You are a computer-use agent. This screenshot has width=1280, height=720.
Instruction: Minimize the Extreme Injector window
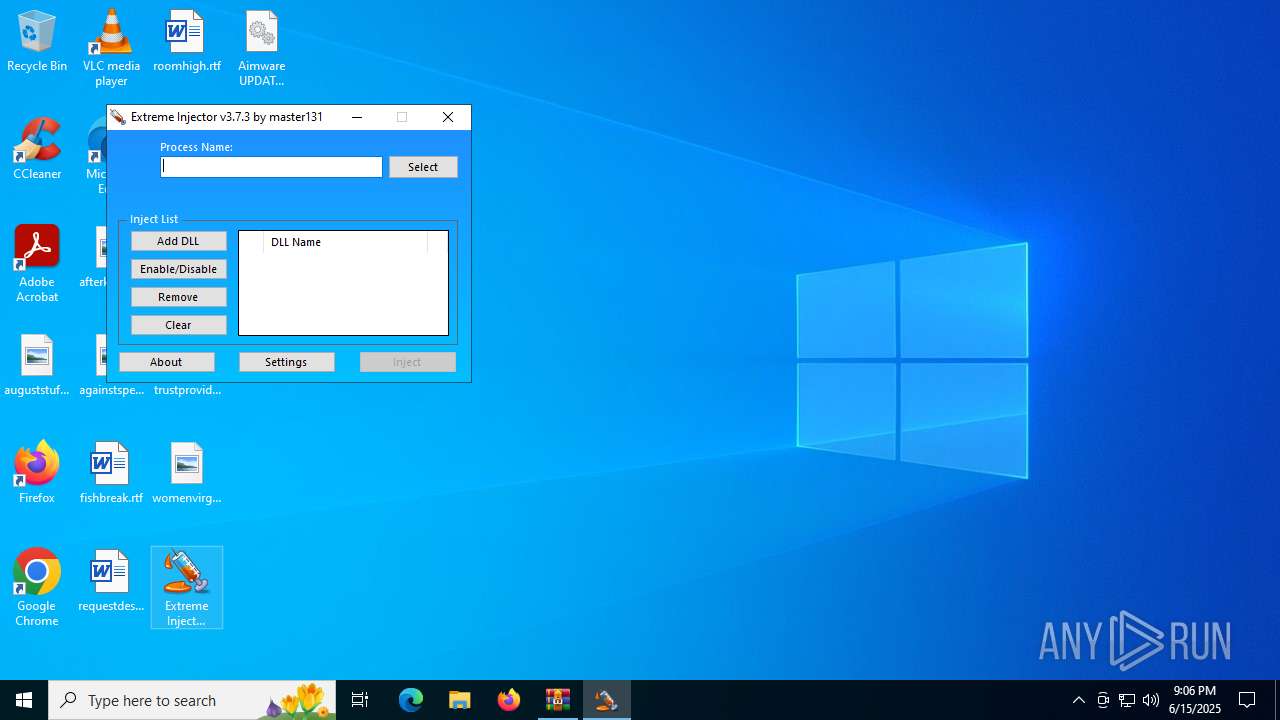click(357, 117)
